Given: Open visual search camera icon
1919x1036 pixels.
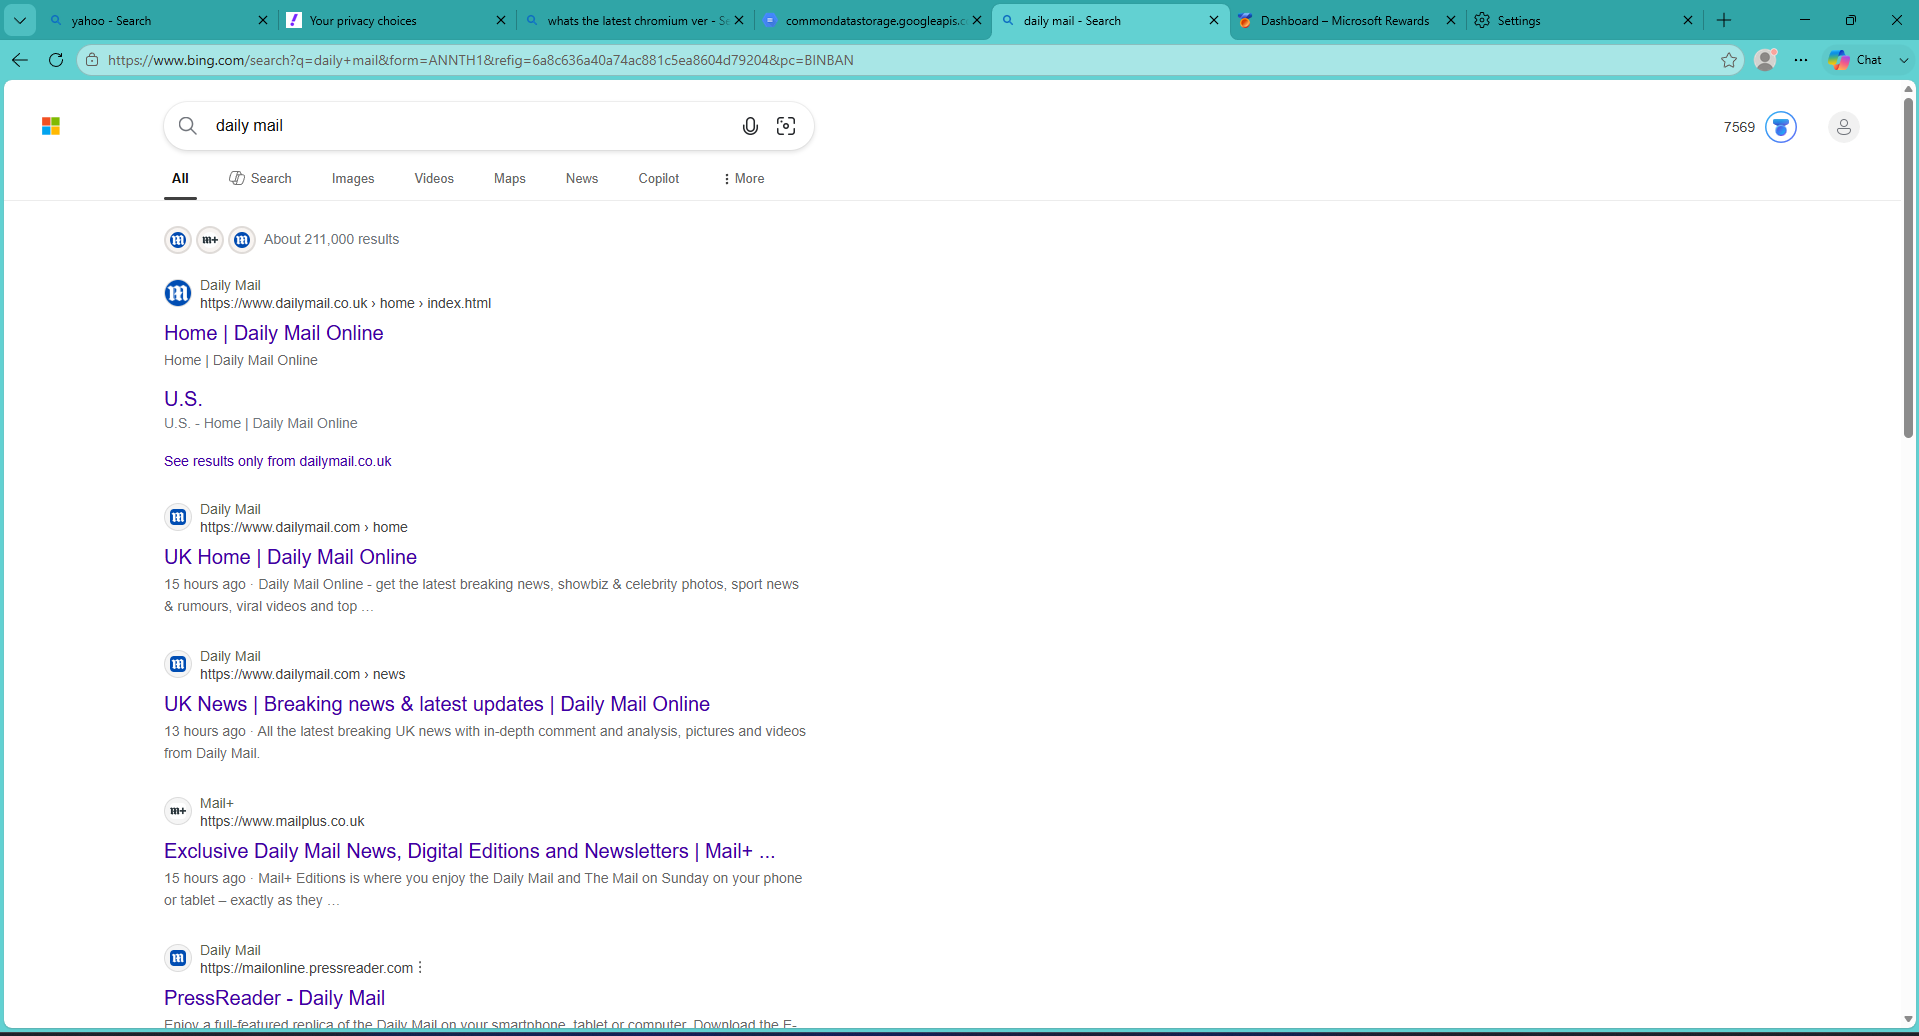Looking at the screenshot, I should pos(786,126).
